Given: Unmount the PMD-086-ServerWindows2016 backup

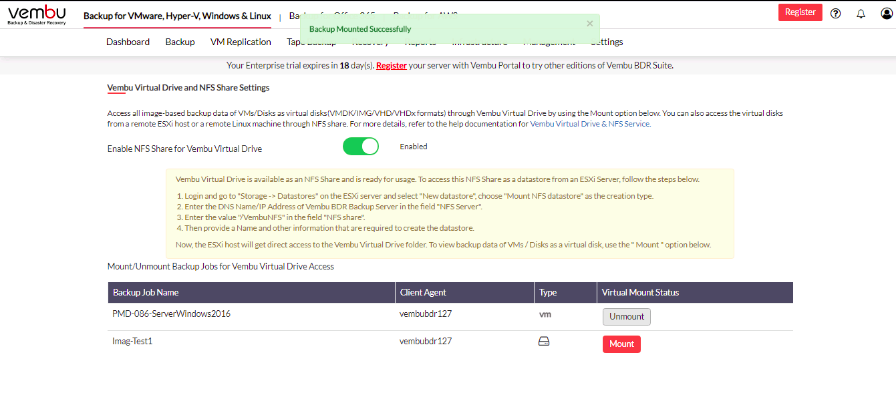Looking at the screenshot, I should [626, 317].
